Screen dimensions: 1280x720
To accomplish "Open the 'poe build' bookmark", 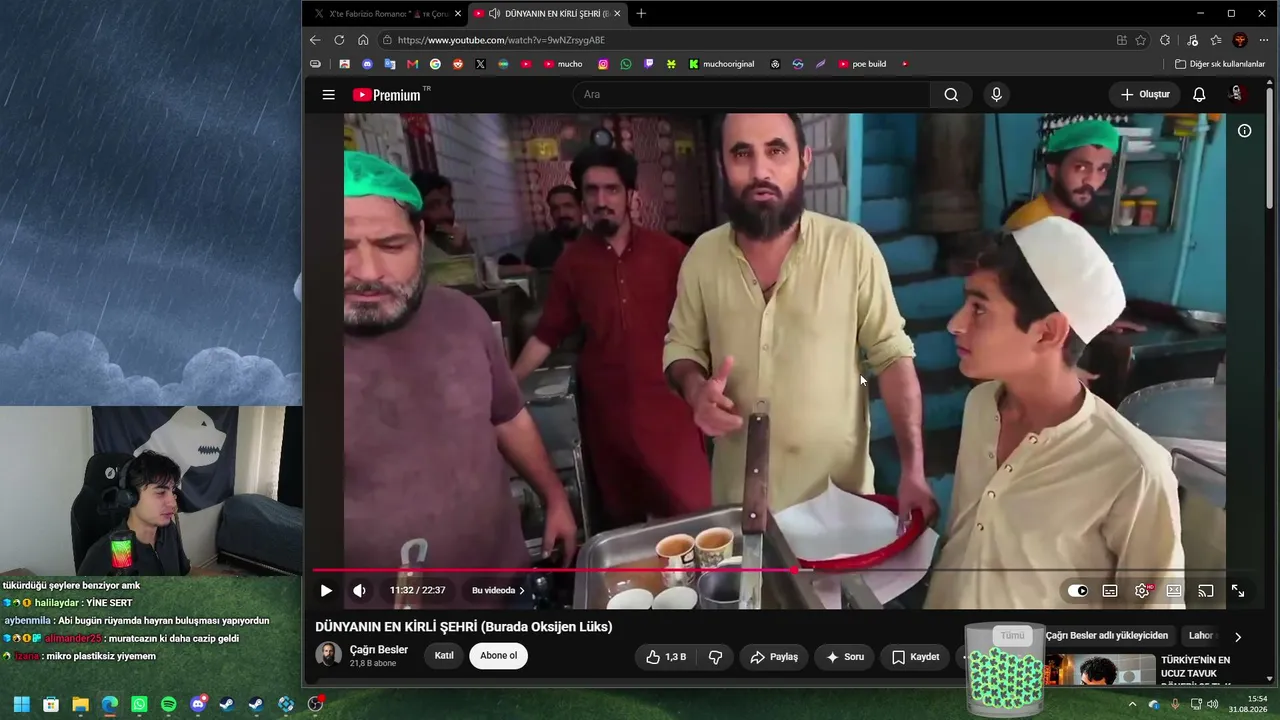I will [x=862, y=64].
